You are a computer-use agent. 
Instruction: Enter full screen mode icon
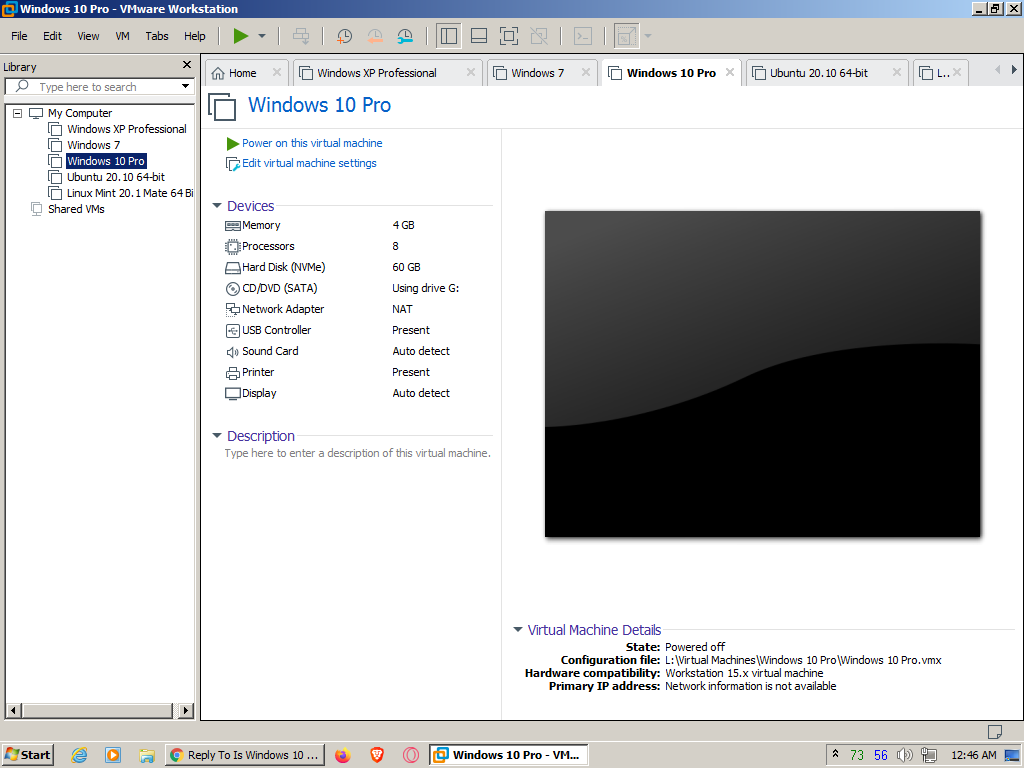pos(509,36)
